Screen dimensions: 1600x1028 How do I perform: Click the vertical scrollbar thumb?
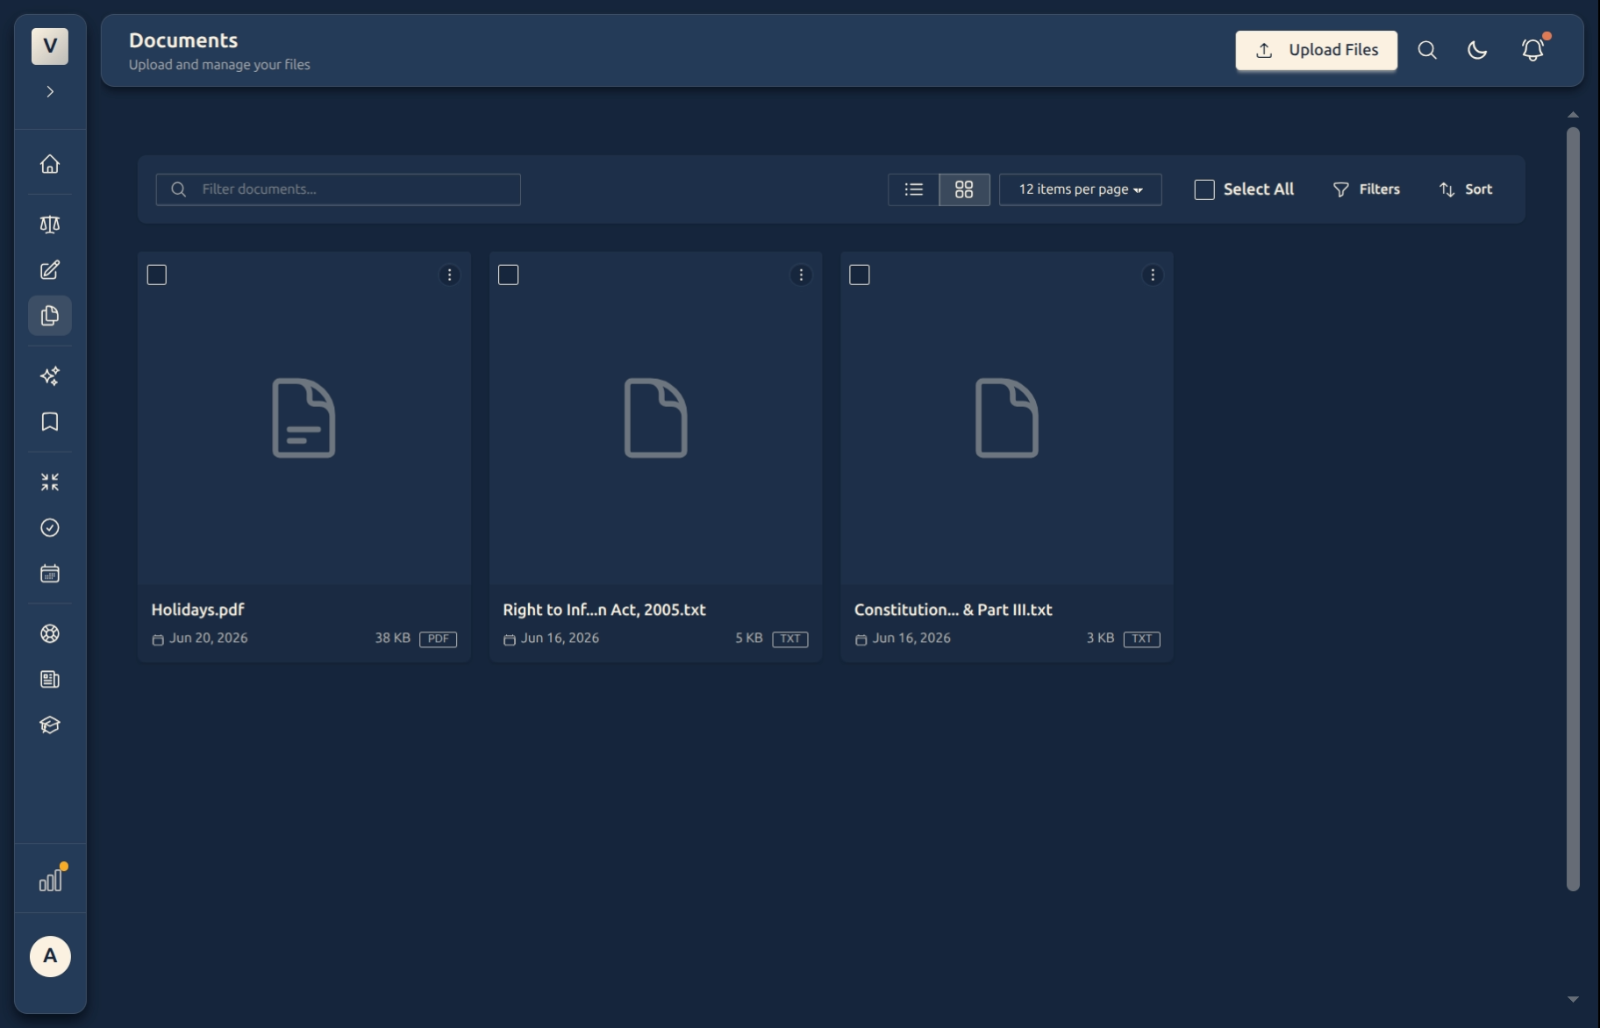click(x=1573, y=508)
